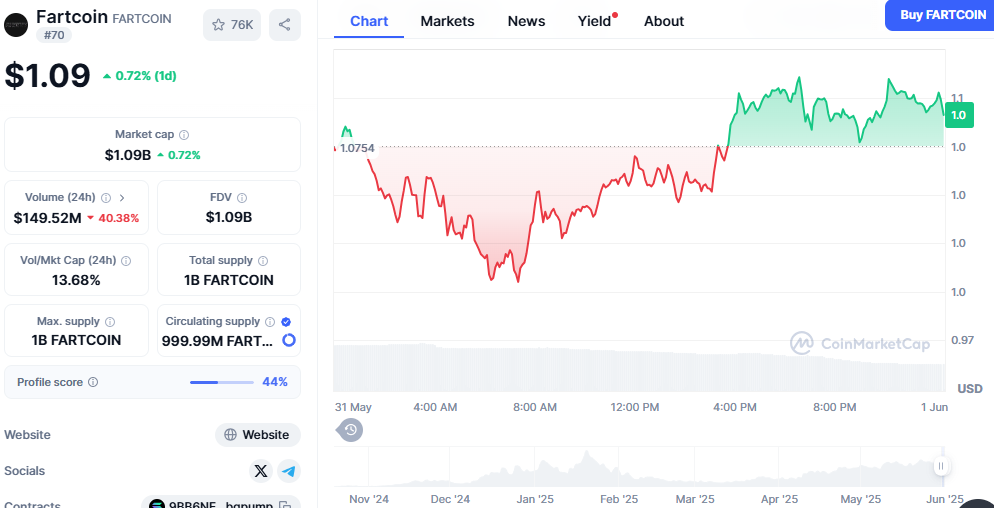Click the timeline range slider handle
The height and width of the screenshot is (508, 994).
click(941, 466)
